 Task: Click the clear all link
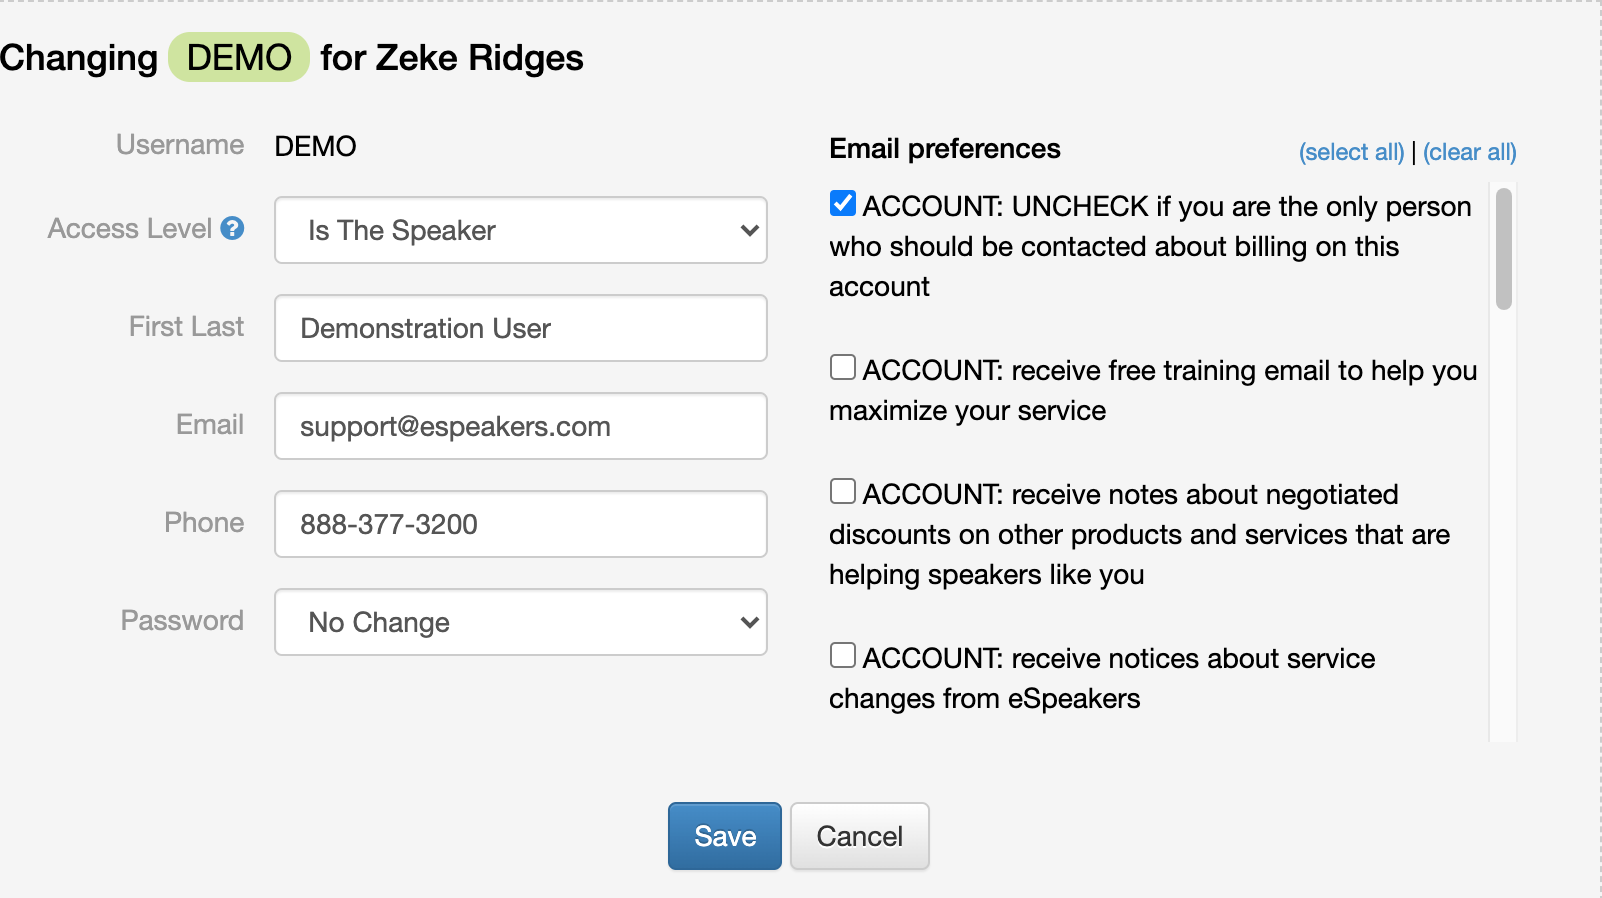(1469, 152)
